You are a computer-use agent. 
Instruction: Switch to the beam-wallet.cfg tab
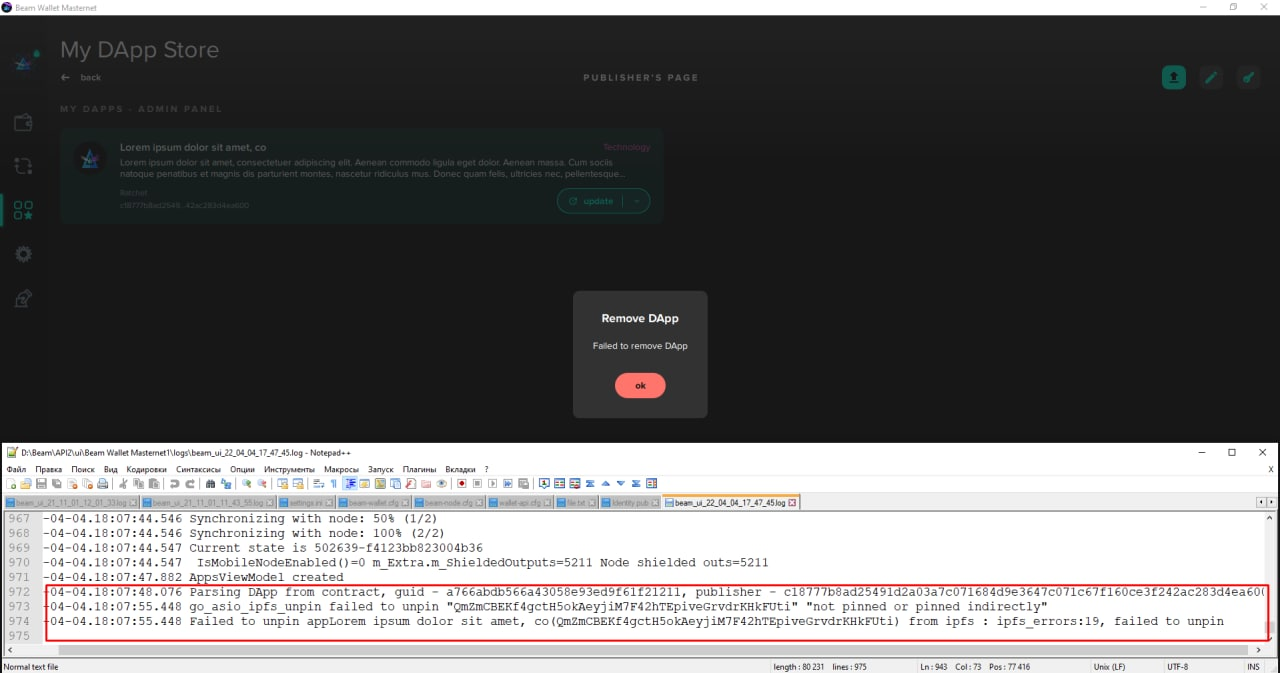click(372, 502)
